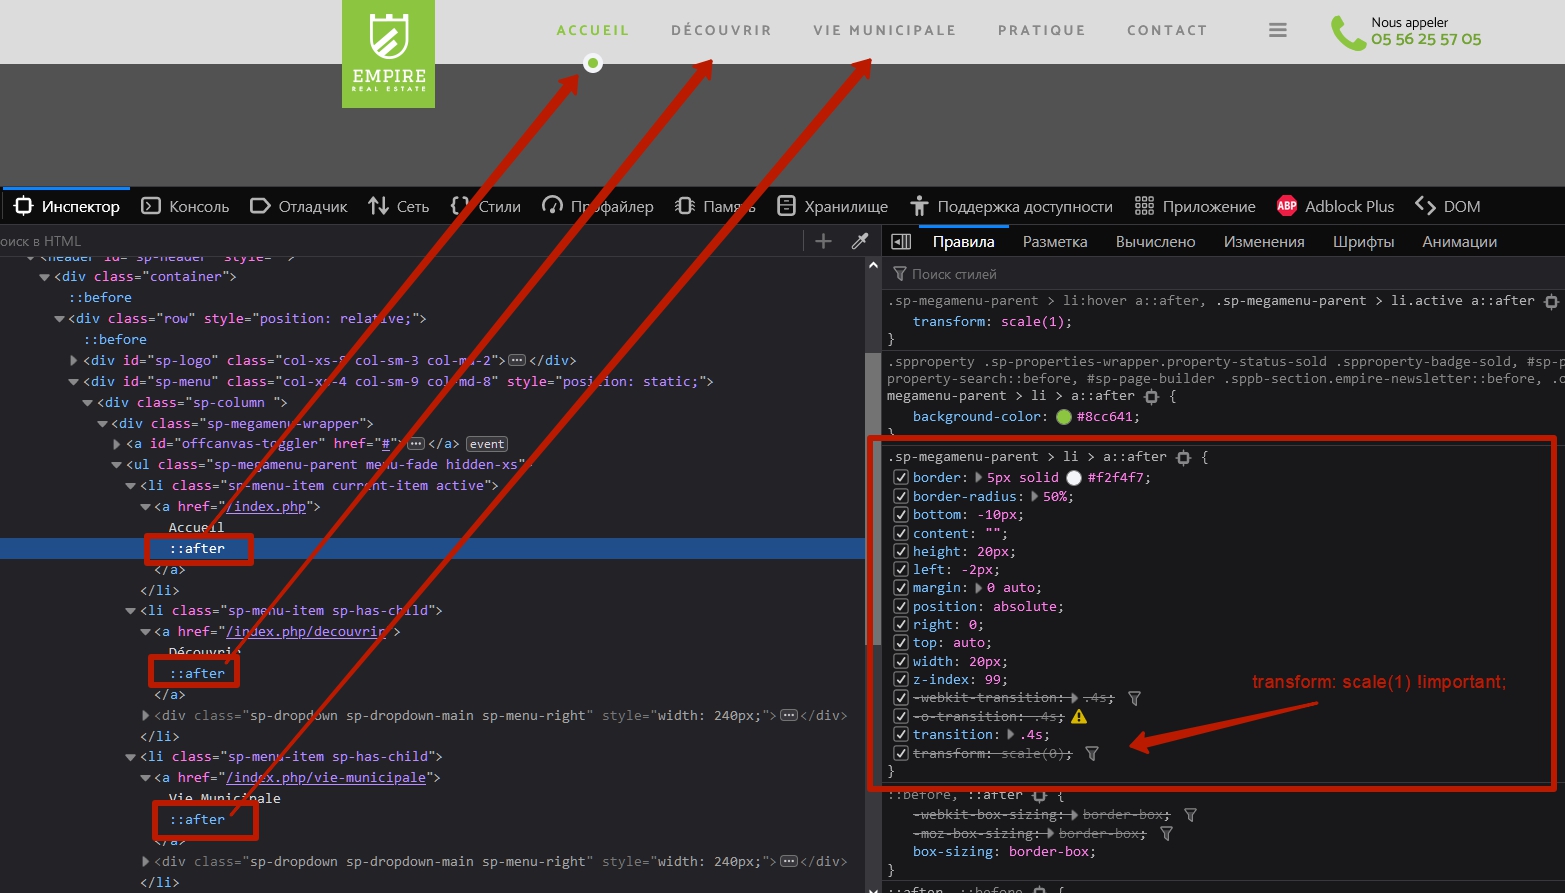
Task: Click the green phone icon
Action: (1347, 33)
